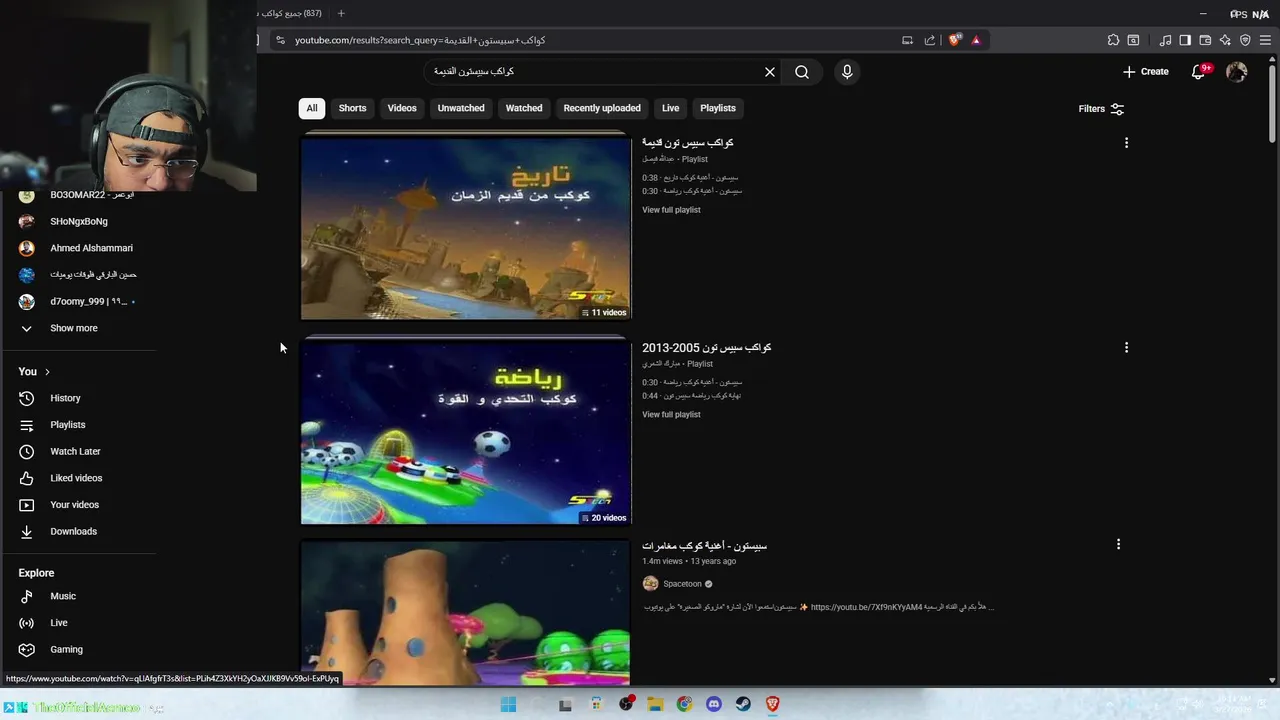1280x720 pixels.
Task: Open more options for the 11-video playlist result
Action: (1126, 143)
